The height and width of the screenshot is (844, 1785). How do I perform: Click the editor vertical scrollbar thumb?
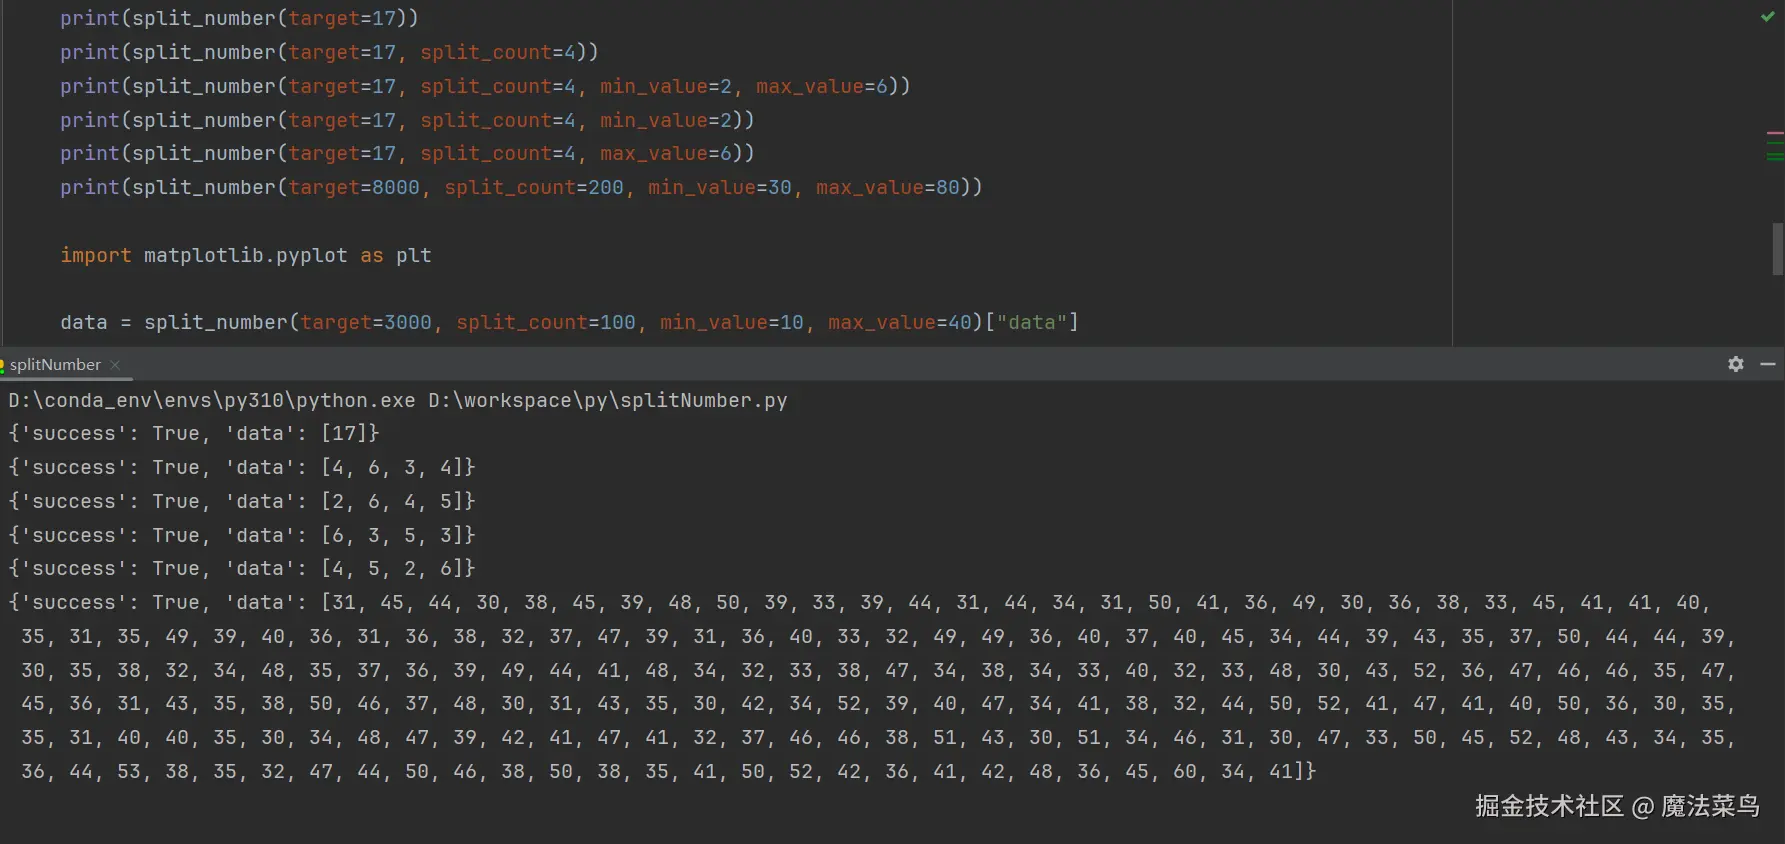1777,249
